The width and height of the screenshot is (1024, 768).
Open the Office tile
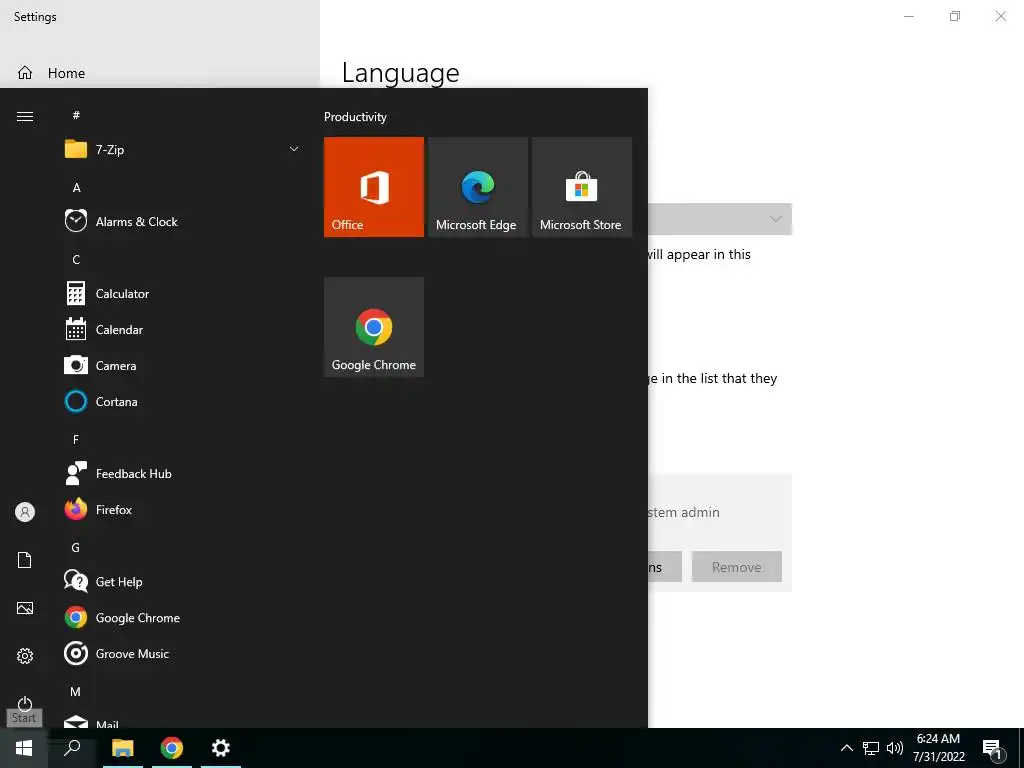point(374,187)
